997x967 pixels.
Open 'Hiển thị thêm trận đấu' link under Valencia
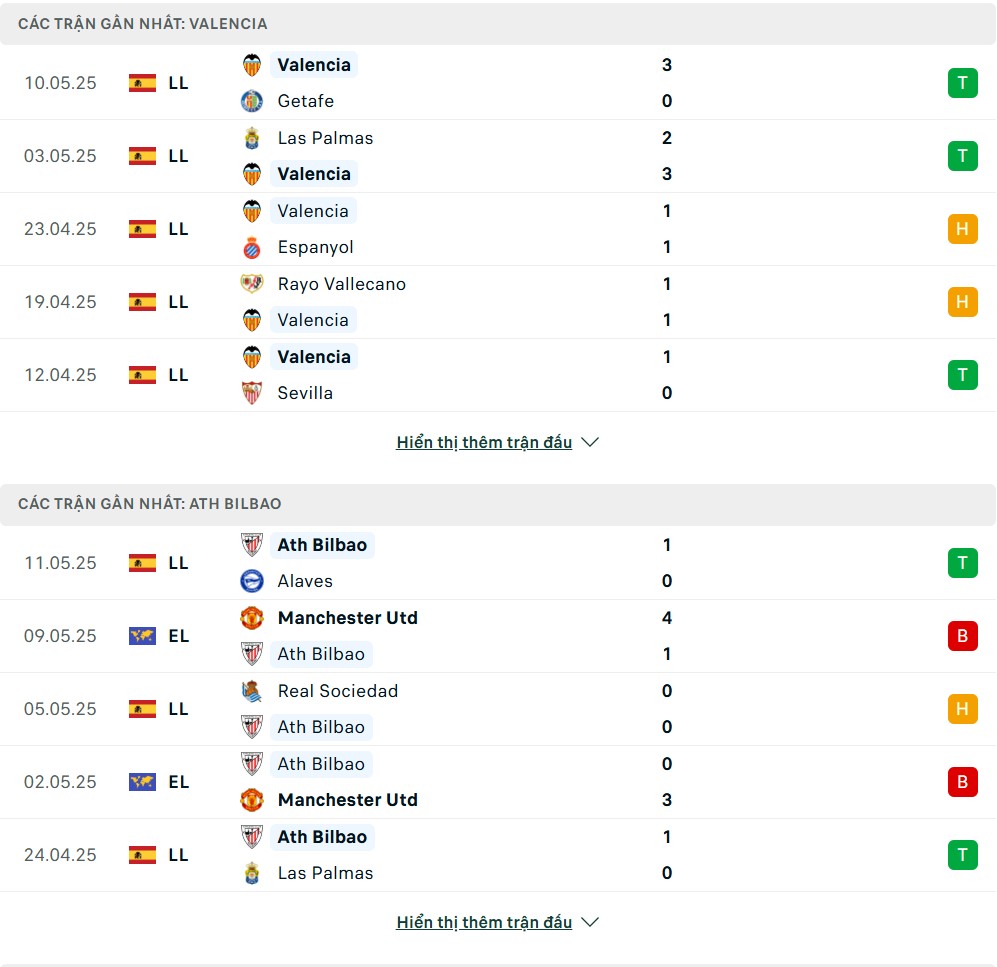click(x=484, y=442)
